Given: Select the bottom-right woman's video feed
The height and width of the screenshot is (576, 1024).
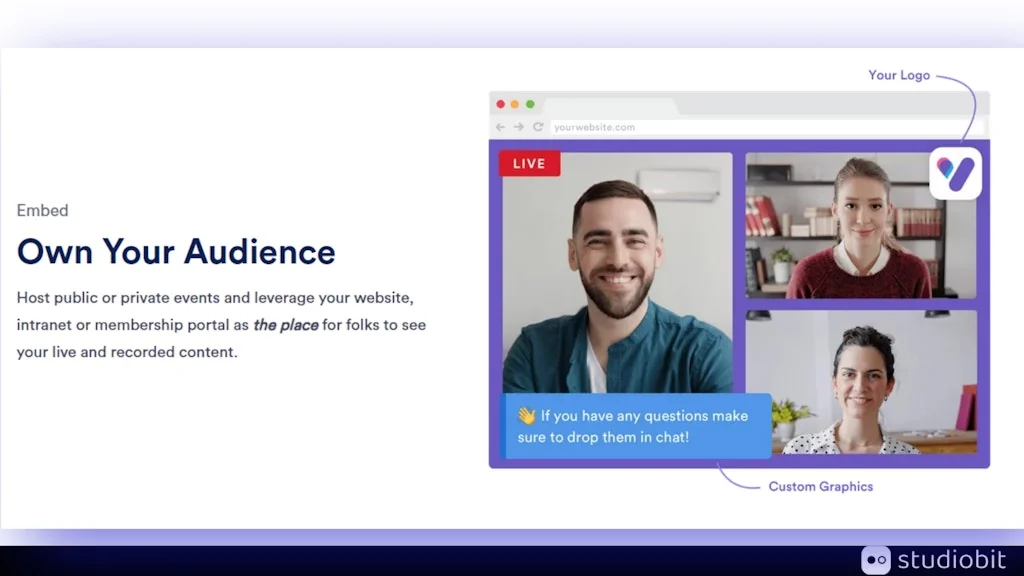Looking at the screenshot, I should tap(860, 382).
